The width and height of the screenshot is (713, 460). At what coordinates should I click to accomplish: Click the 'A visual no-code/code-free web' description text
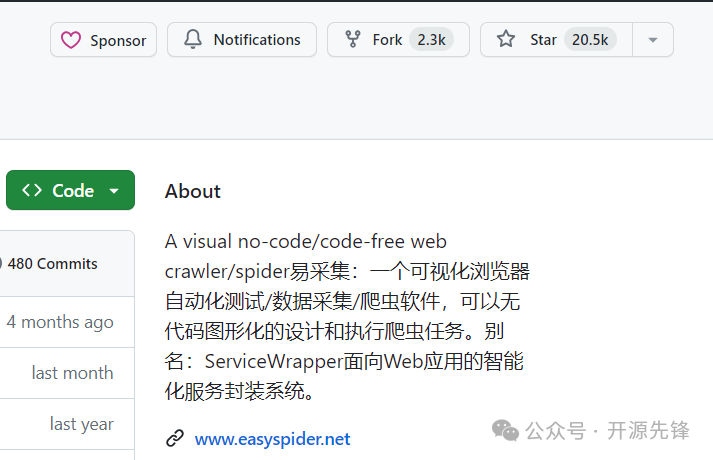[x=306, y=241]
